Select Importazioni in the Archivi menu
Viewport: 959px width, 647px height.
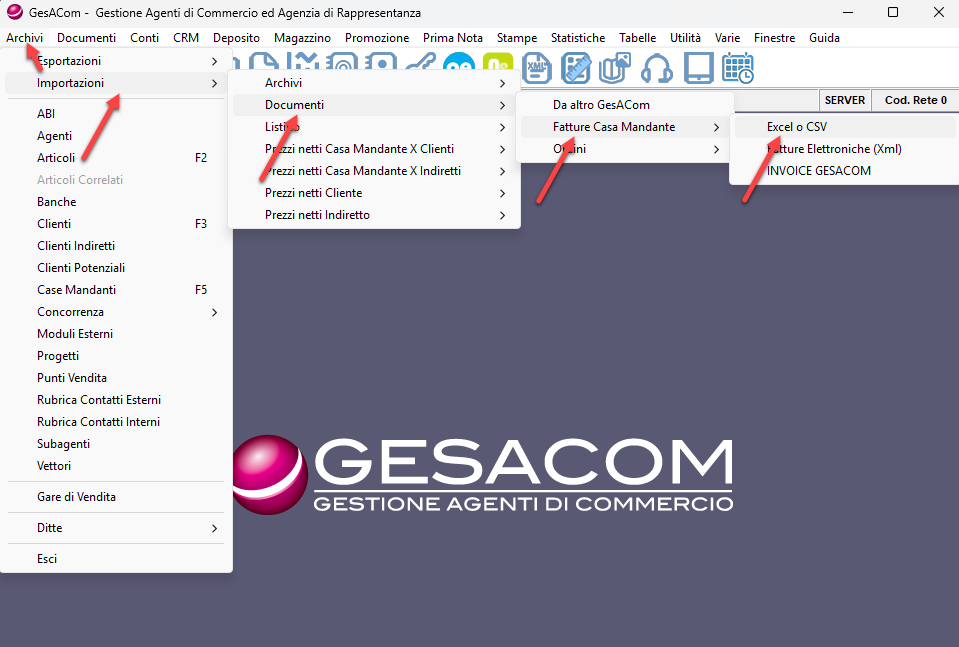pyautogui.click(x=115, y=83)
